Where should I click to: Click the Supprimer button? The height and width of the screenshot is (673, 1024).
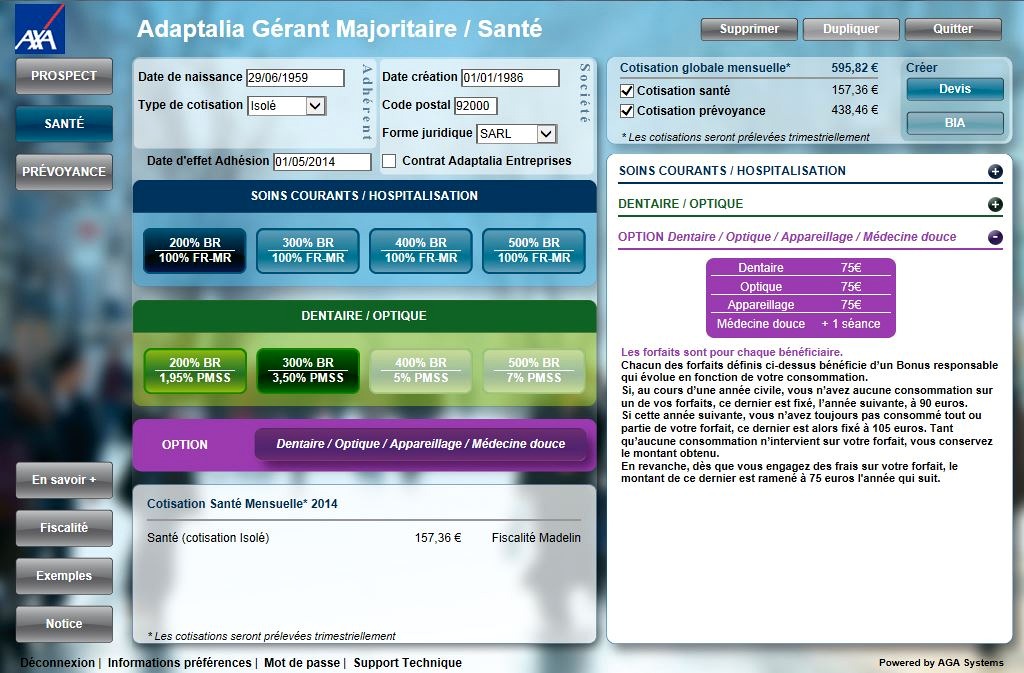click(x=749, y=29)
